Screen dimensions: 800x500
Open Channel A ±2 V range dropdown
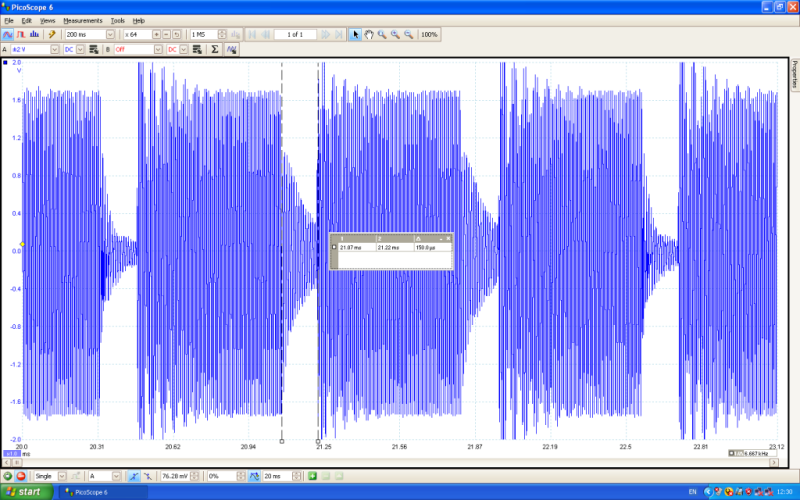56,48
